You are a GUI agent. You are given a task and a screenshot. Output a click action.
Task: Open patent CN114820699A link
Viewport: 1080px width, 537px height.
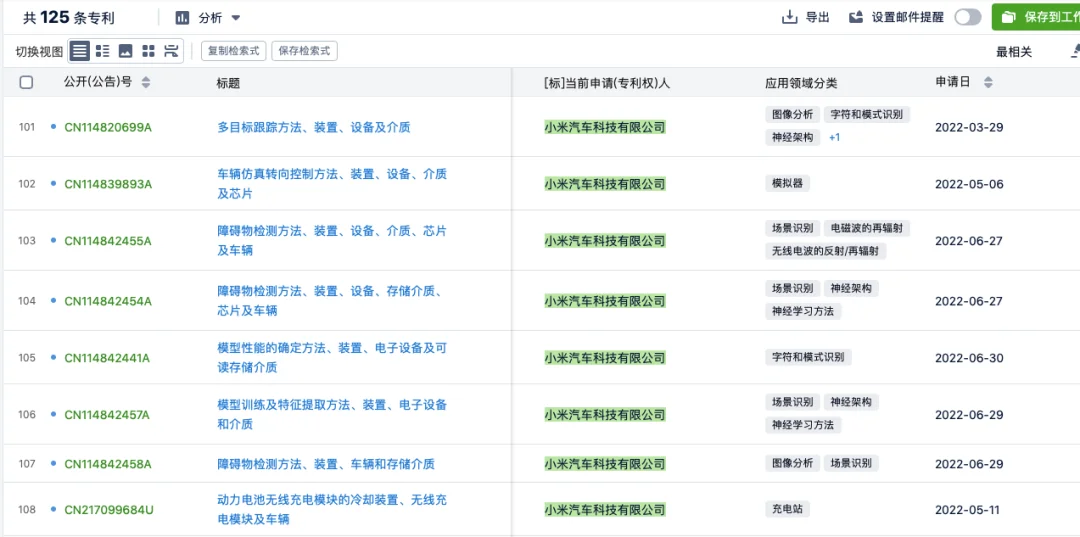point(108,127)
